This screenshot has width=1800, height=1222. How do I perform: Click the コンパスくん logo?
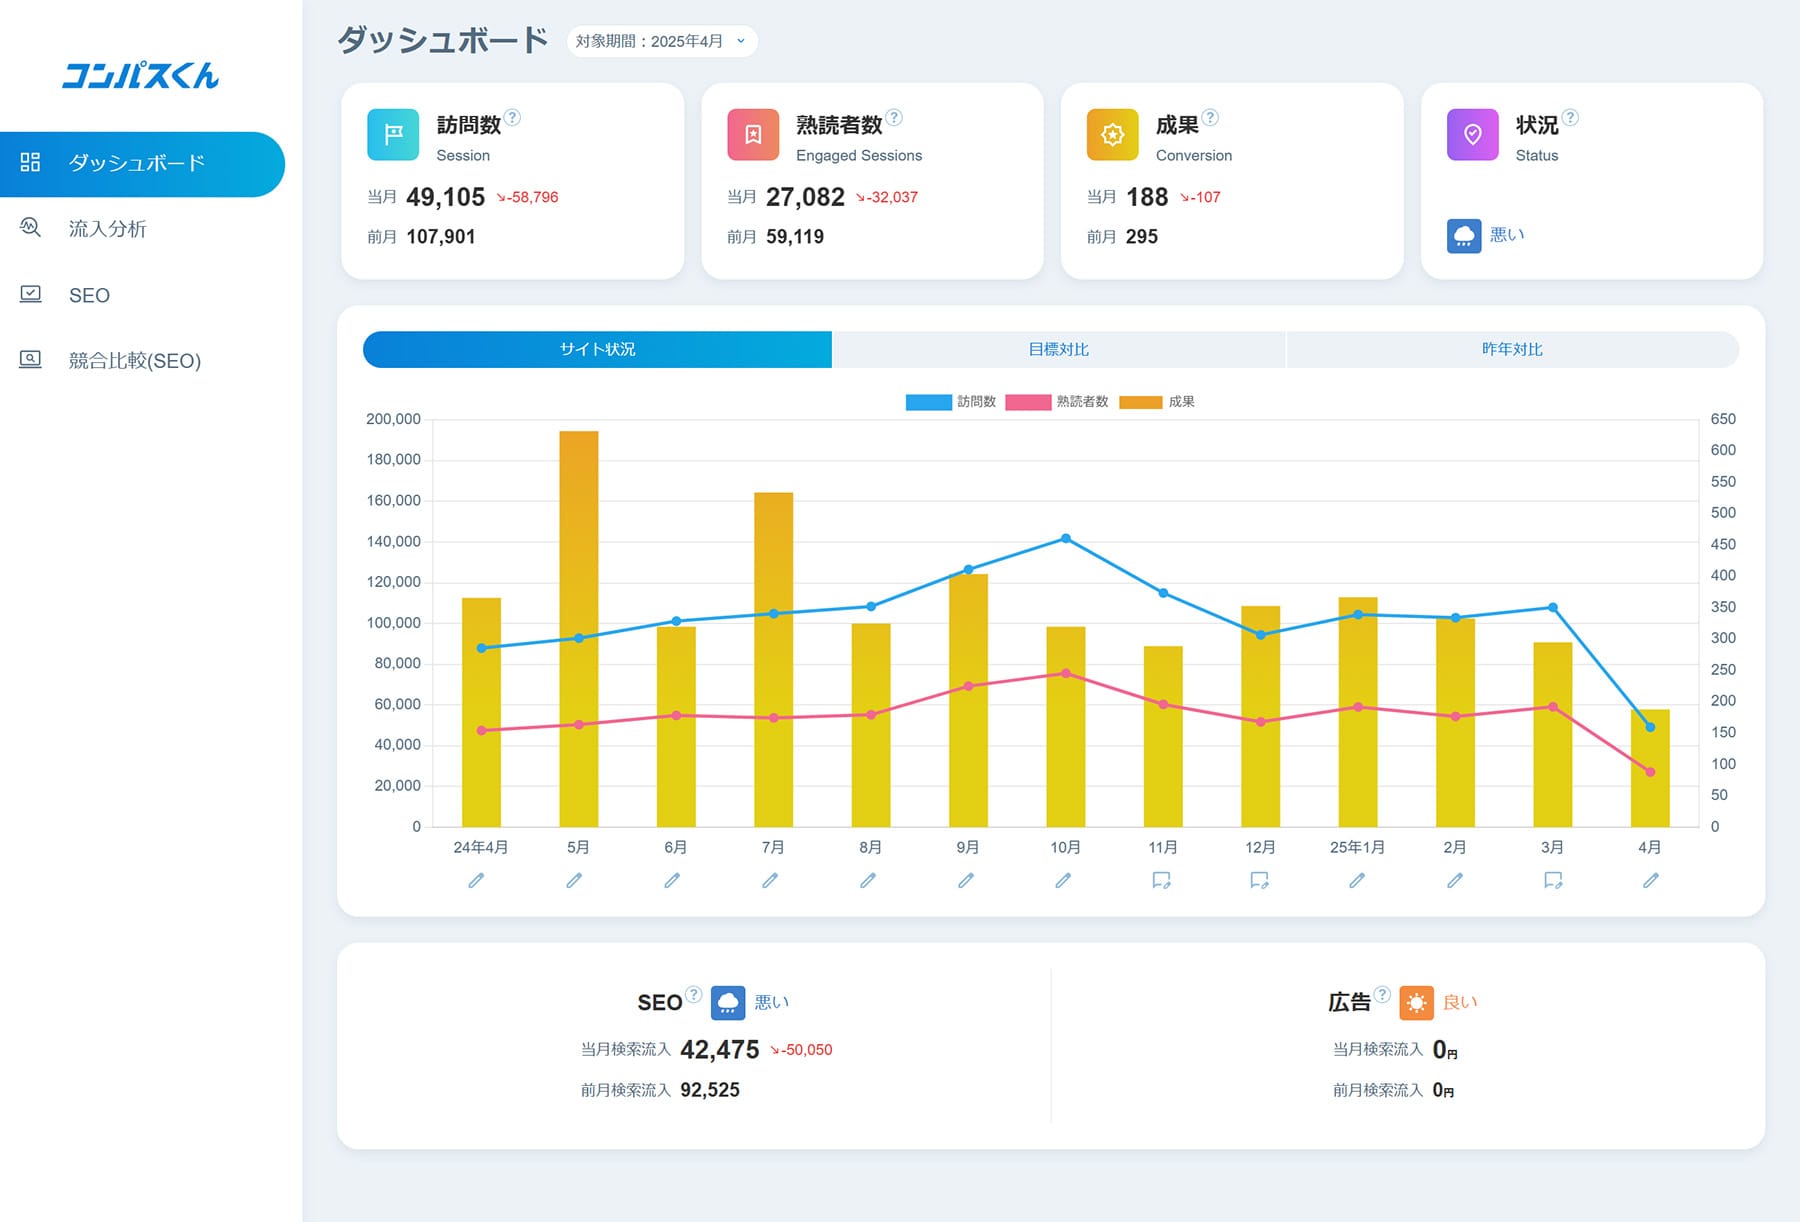(141, 76)
